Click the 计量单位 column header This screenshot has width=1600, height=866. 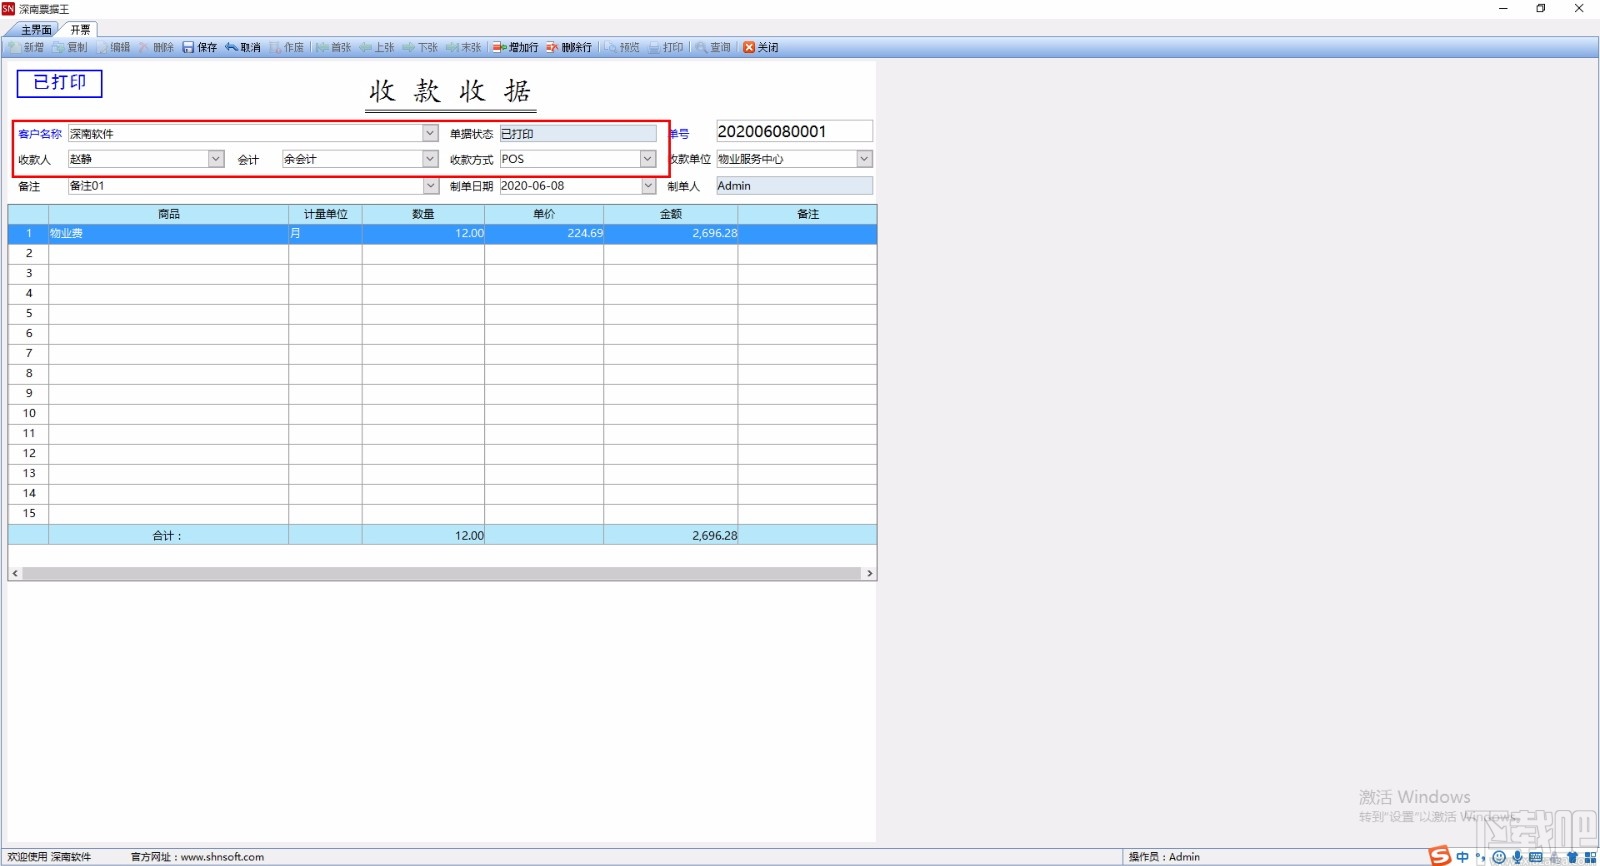click(325, 214)
